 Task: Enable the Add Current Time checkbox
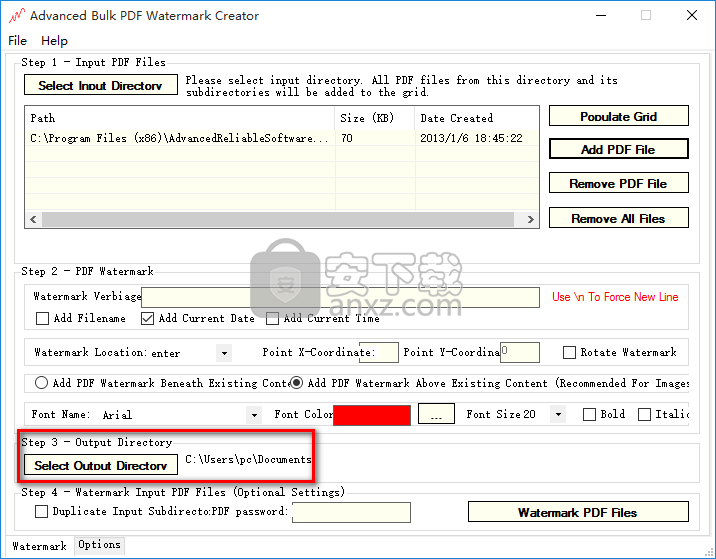coord(273,318)
